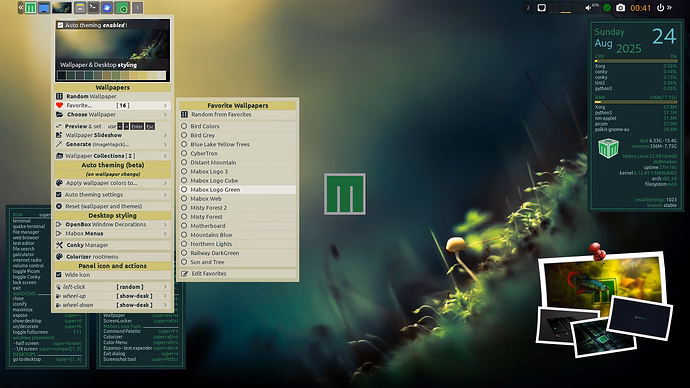Click the Conky Manager tools icon
690x388 pixels.
point(59,245)
